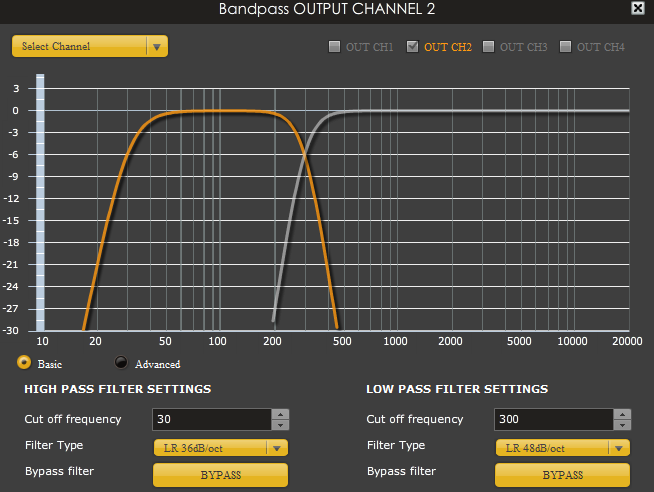
Task: Decrease high pass cut off frequency with down arrow
Action: (x=280, y=425)
